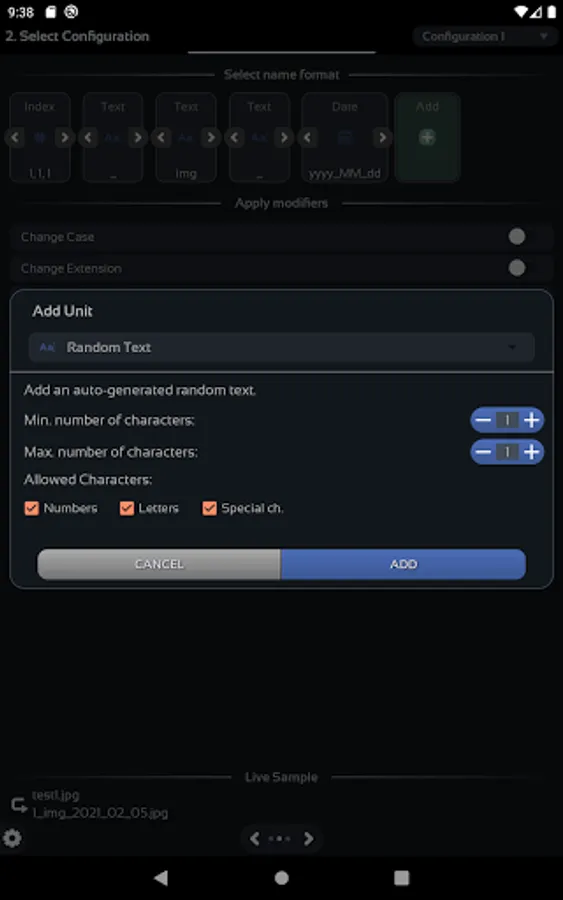Tap the Android back navigation button

pyautogui.click(x=161, y=878)
